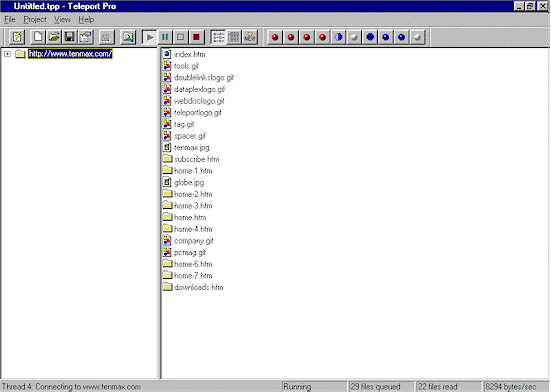The width and height of the screenshot is (551, 392).
Task: Open project properties toolbar icon
Action: [x=85, y=37]
